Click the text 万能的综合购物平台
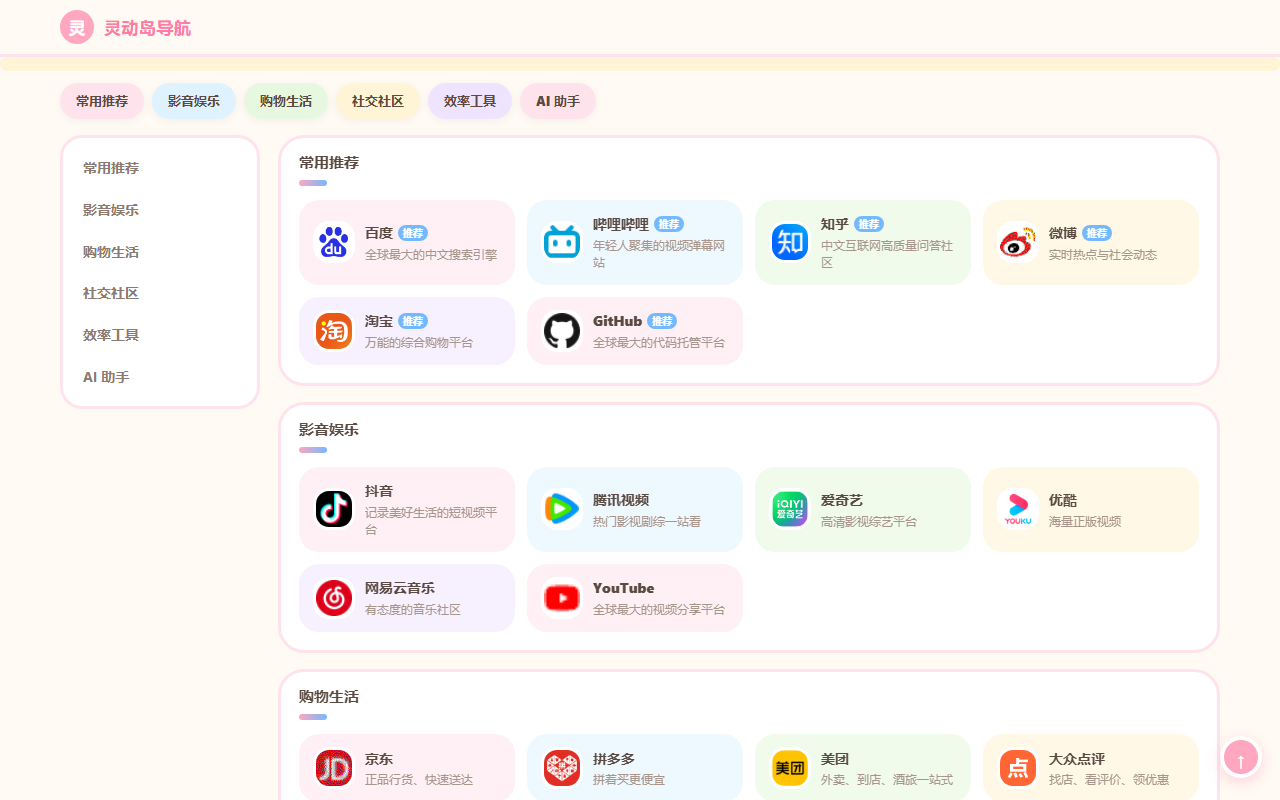 (419, 343)
